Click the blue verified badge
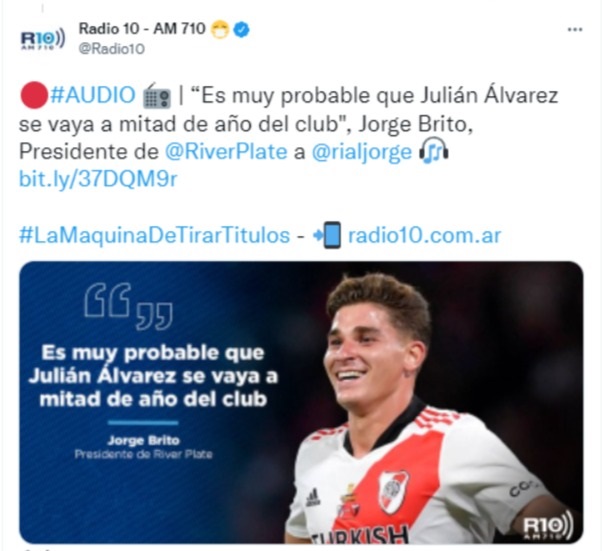This screenshot has height=551, width=602. 242,29
